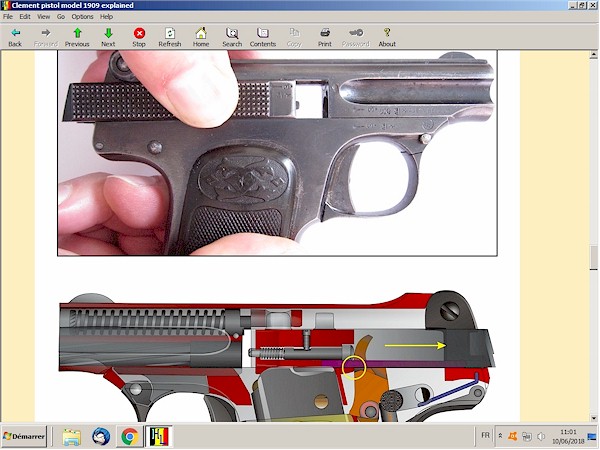Refresh the current page
This screenshot has width=600, height=450.
170,37
